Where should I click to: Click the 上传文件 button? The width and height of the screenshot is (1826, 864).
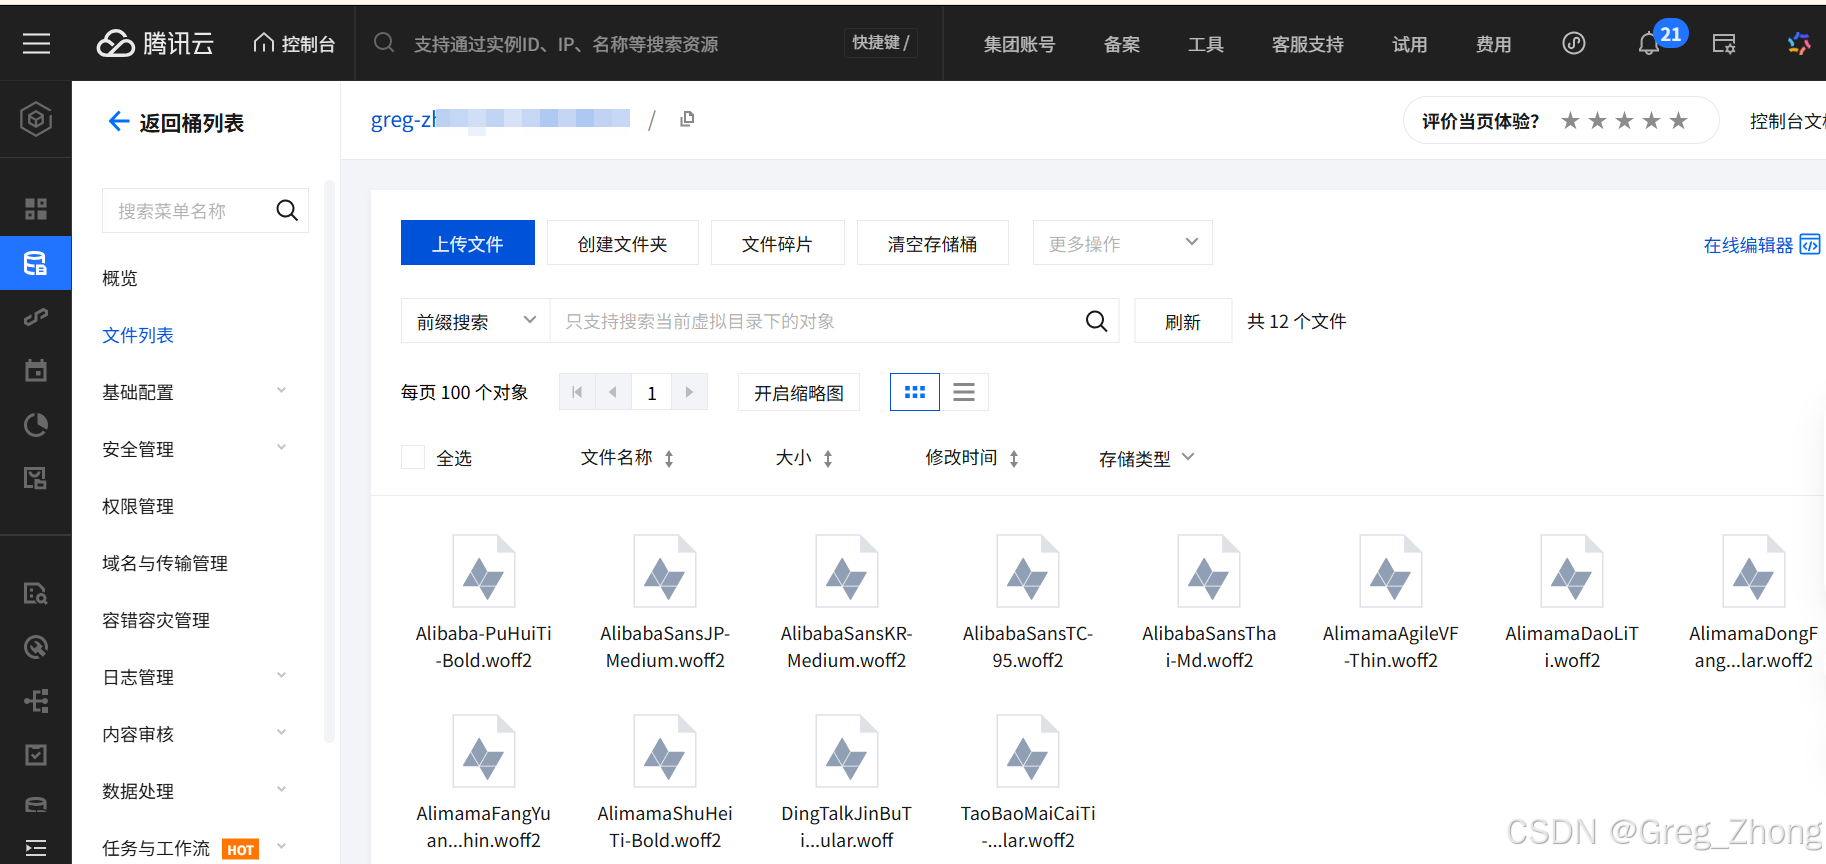point(468,243)
